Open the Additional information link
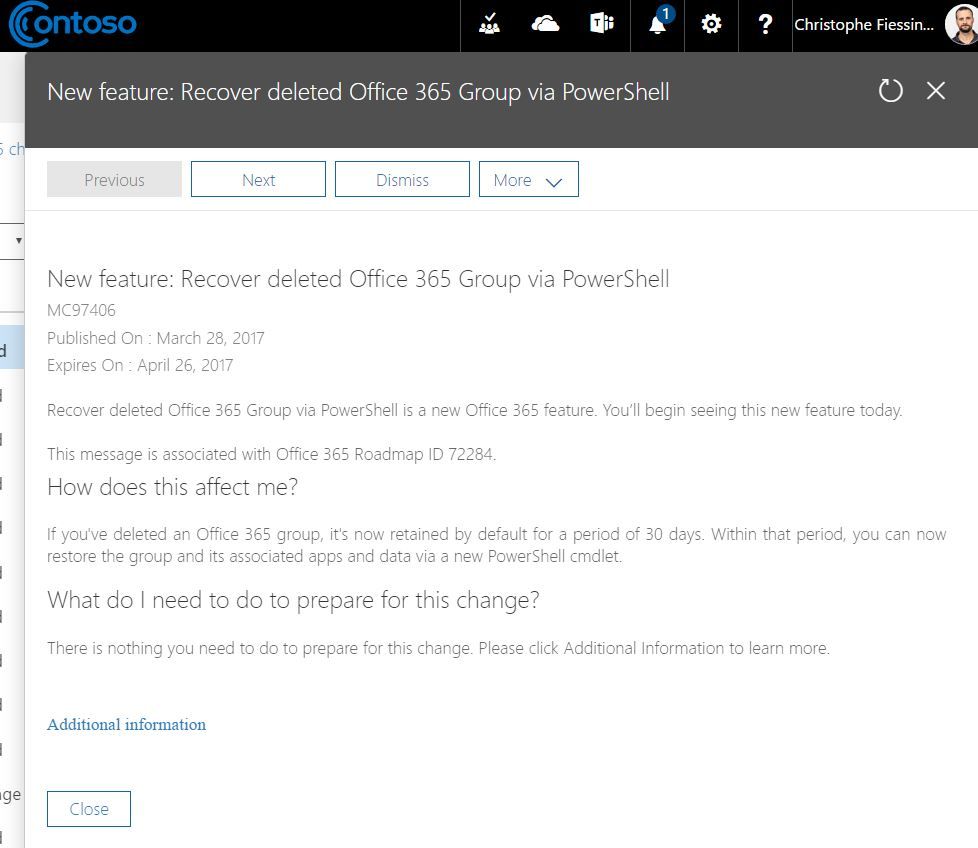This screenshot has width=978, height=848. coord(127,725)
